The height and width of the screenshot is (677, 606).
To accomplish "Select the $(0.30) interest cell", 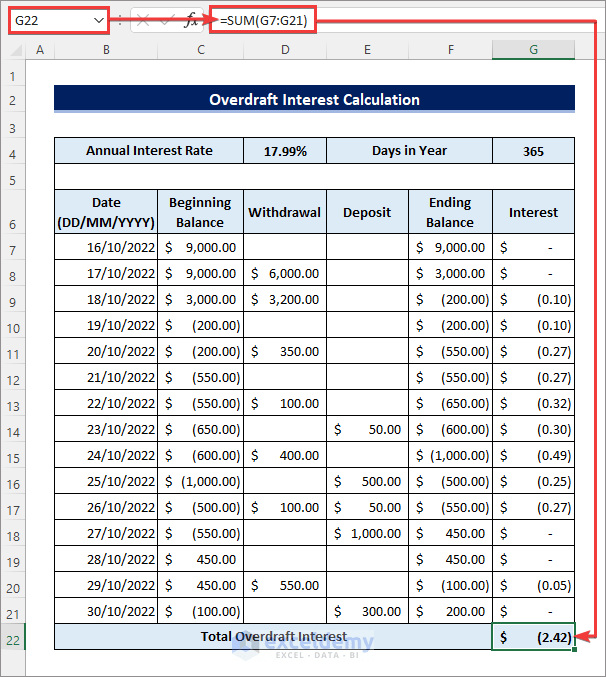I will [533, 429].
